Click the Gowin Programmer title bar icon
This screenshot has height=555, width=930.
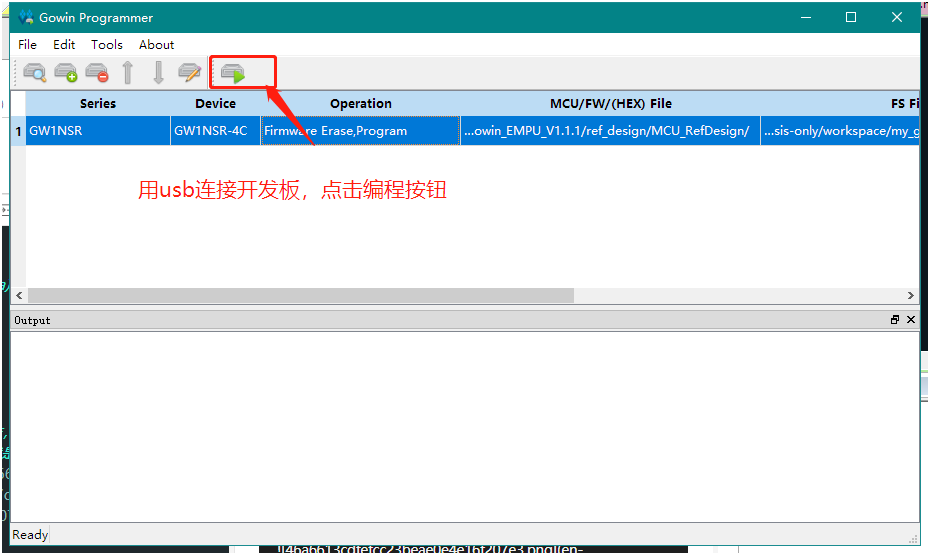26,17
